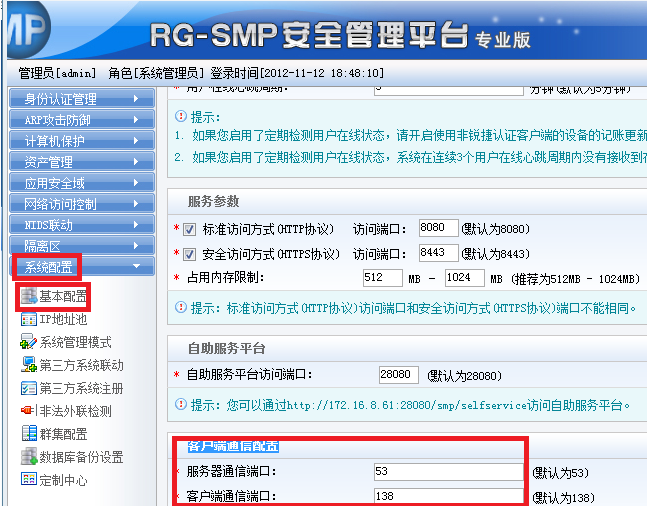655x507 pixels.
Task: Expand 身份认证管理 menu arrow
Action: pyautogui.click(x=135, y=99)
